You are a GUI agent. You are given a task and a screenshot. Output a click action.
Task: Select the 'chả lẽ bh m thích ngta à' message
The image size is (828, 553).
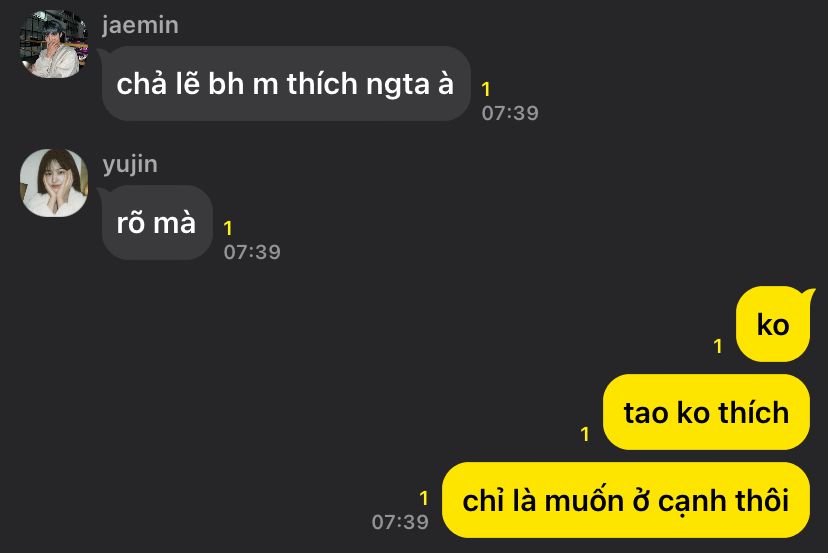point(286,83)
